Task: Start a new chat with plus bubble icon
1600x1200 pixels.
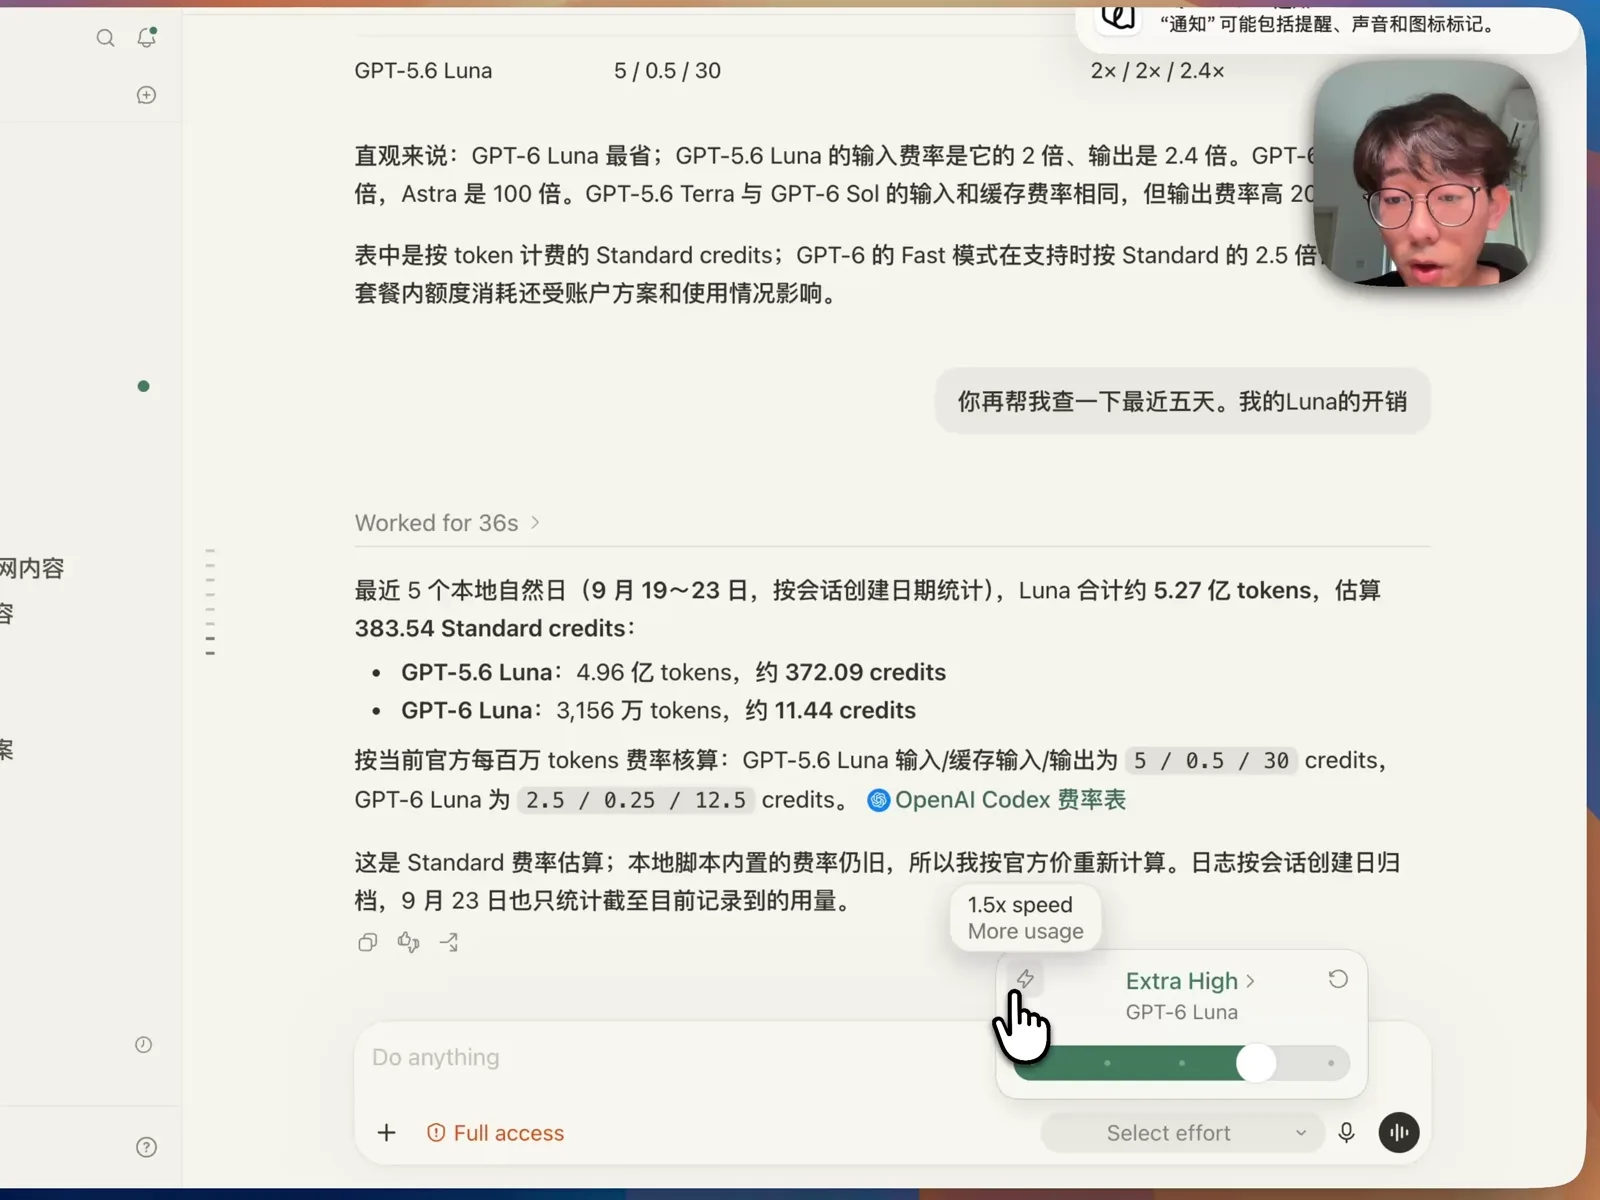Action: pos(146,95)
